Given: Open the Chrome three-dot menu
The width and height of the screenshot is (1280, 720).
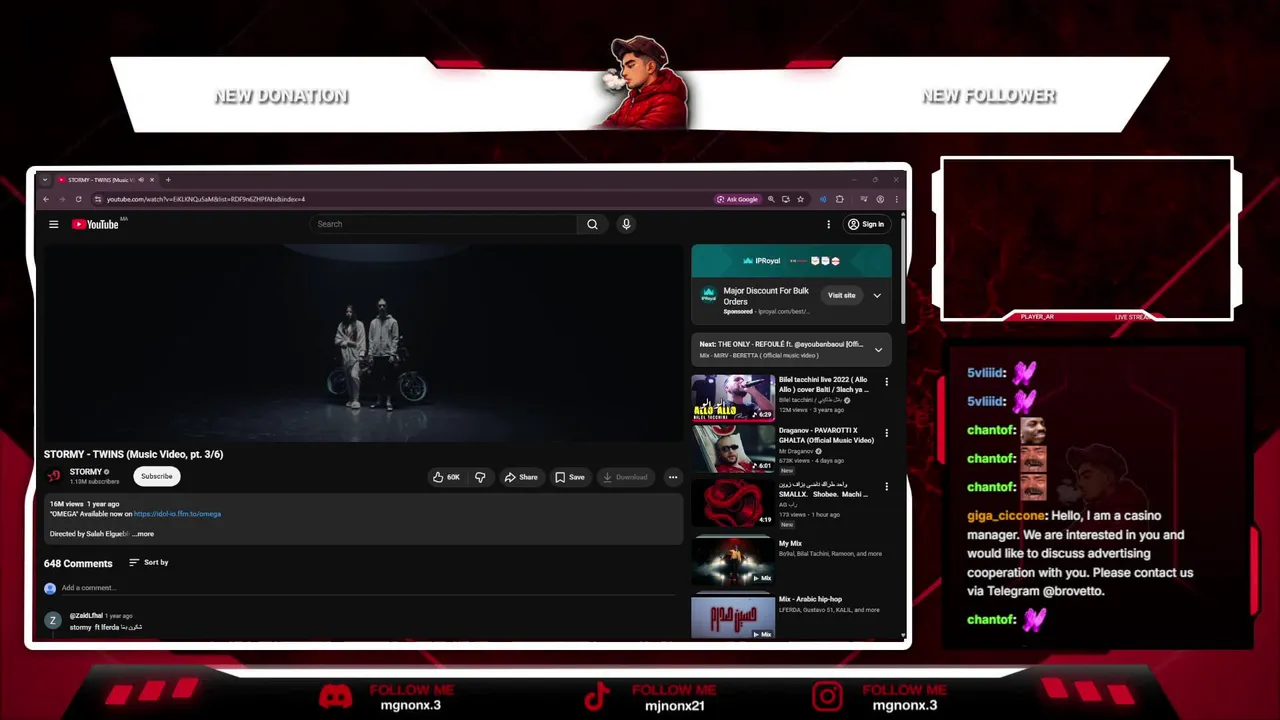Looking at the screenshot, I should click(896, 199).
